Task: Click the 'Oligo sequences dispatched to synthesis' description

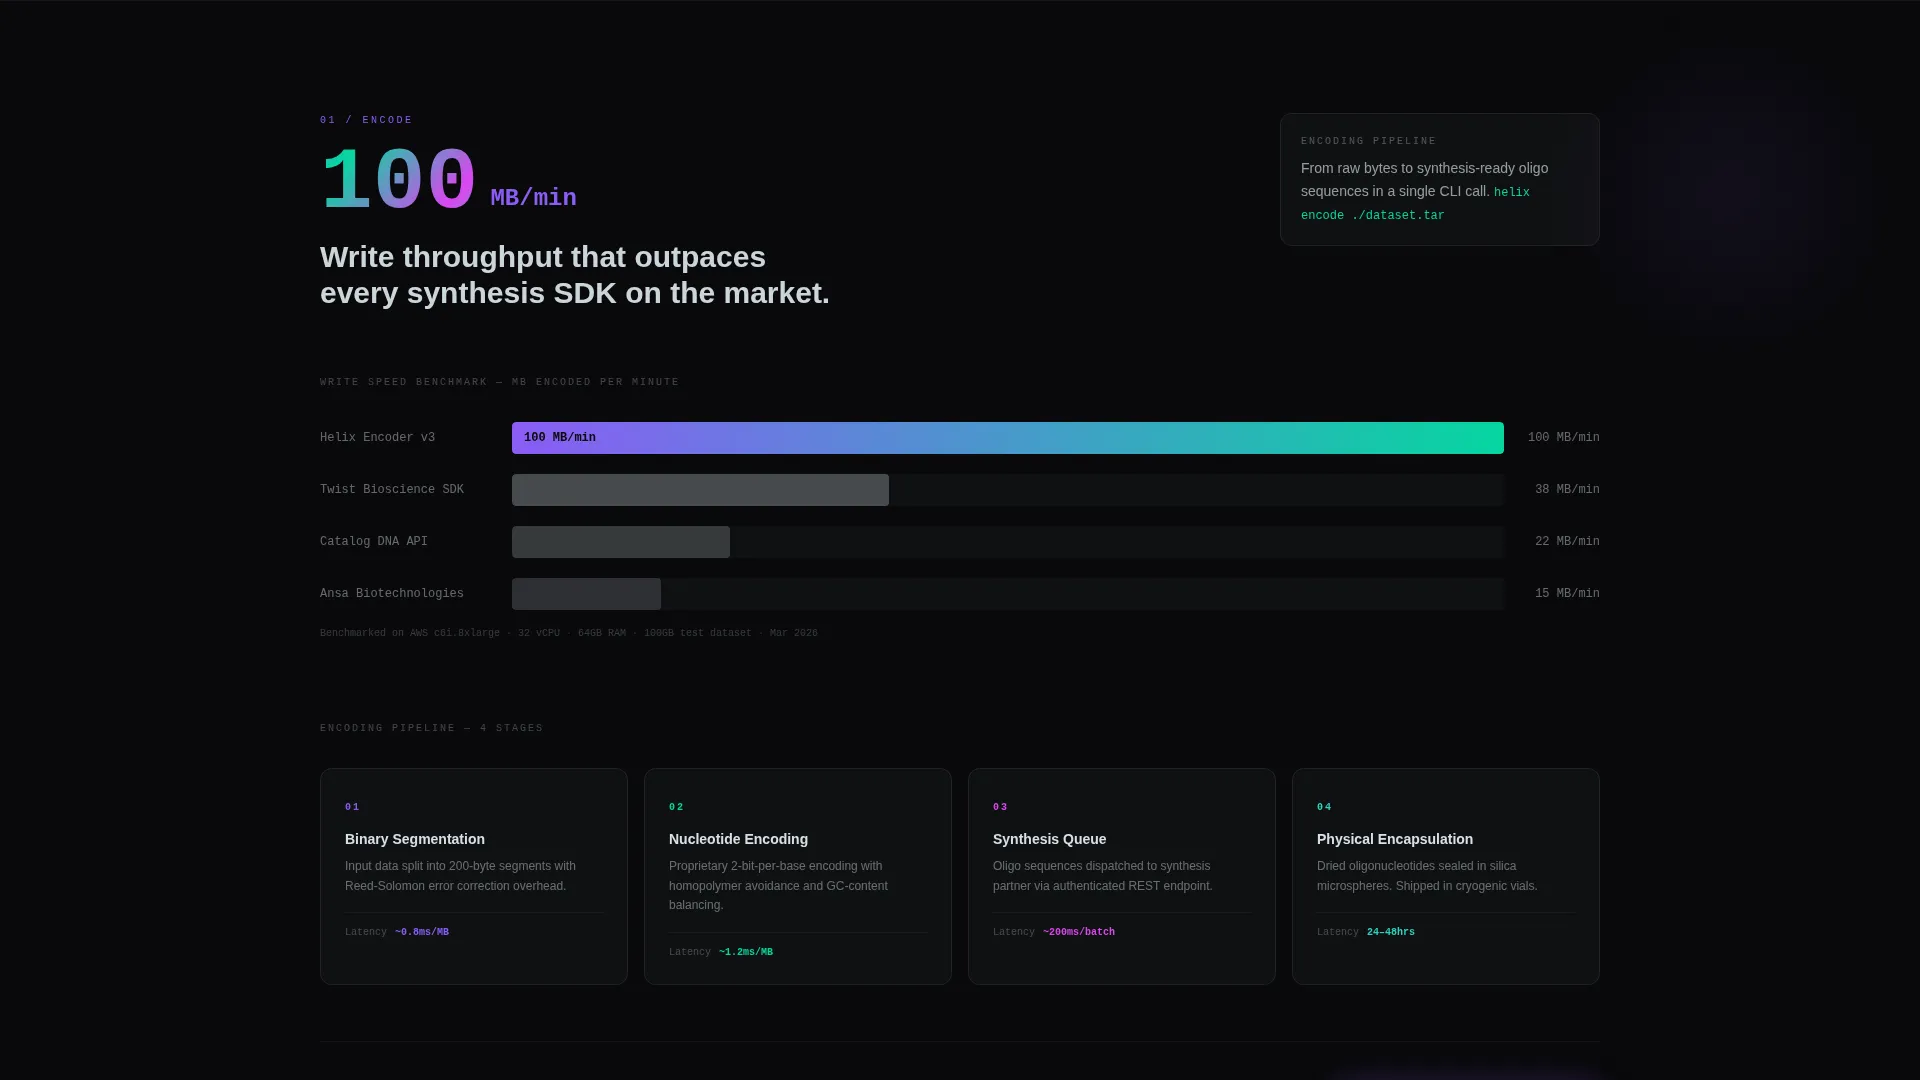Action: click(1103, 876)
